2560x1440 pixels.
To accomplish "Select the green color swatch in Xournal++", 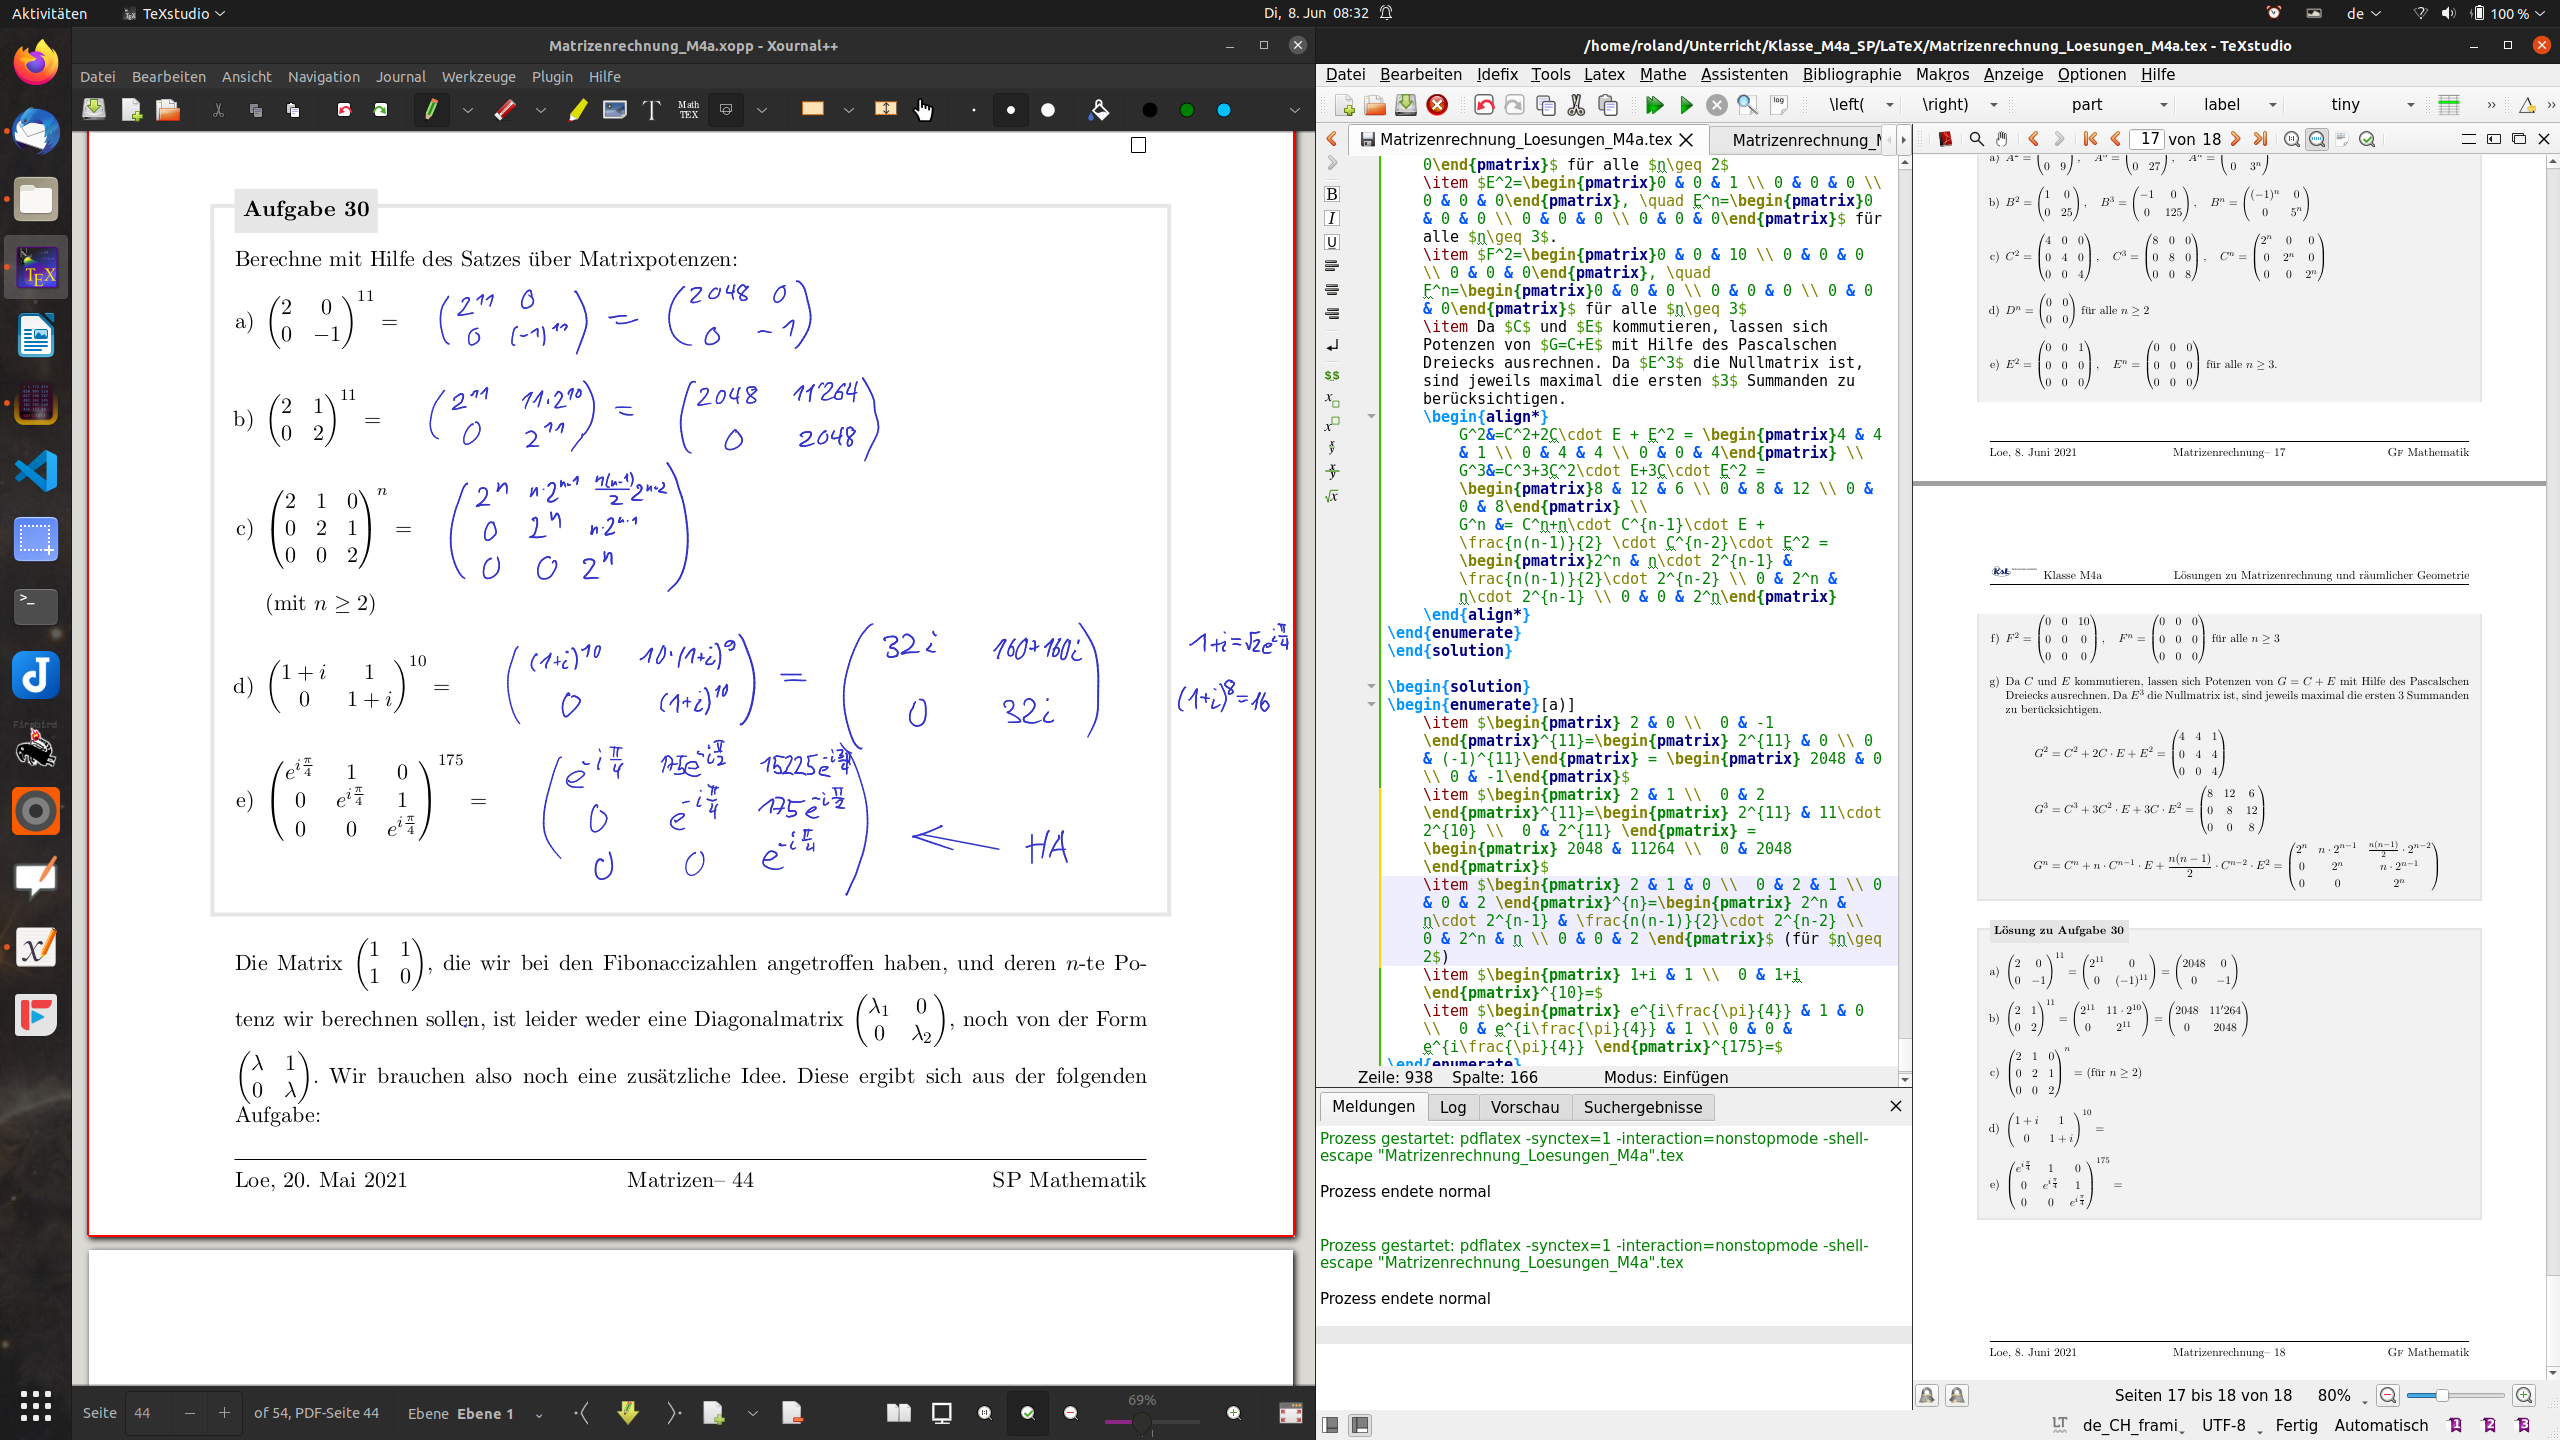I will (1187, 110).
